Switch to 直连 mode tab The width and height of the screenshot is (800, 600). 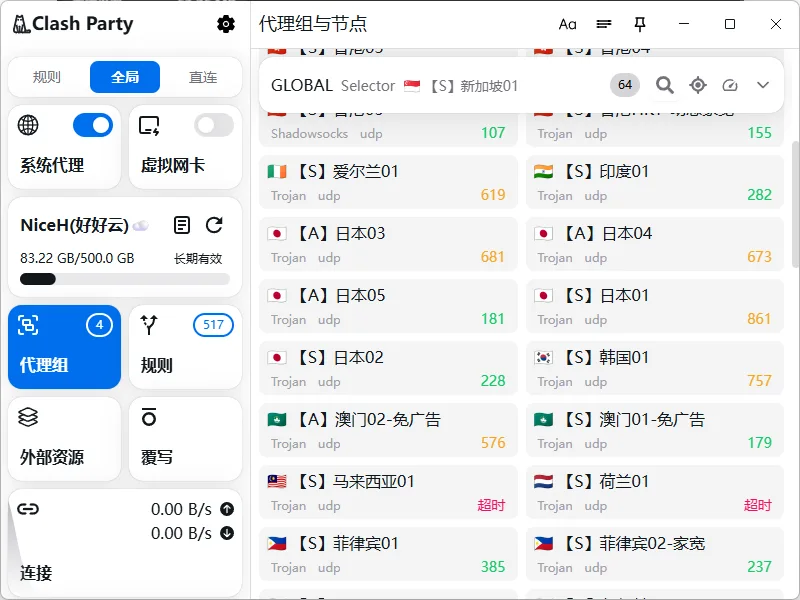click(x=203, y=77)
